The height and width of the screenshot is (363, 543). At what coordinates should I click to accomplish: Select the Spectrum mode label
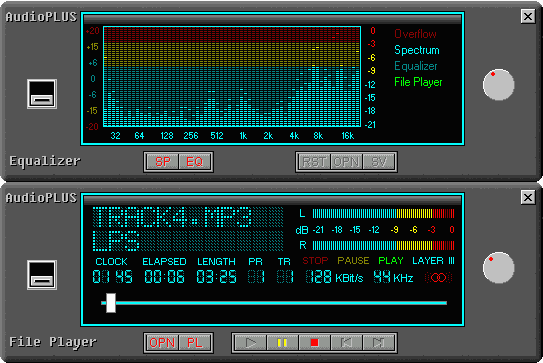(x=417, y=50)
